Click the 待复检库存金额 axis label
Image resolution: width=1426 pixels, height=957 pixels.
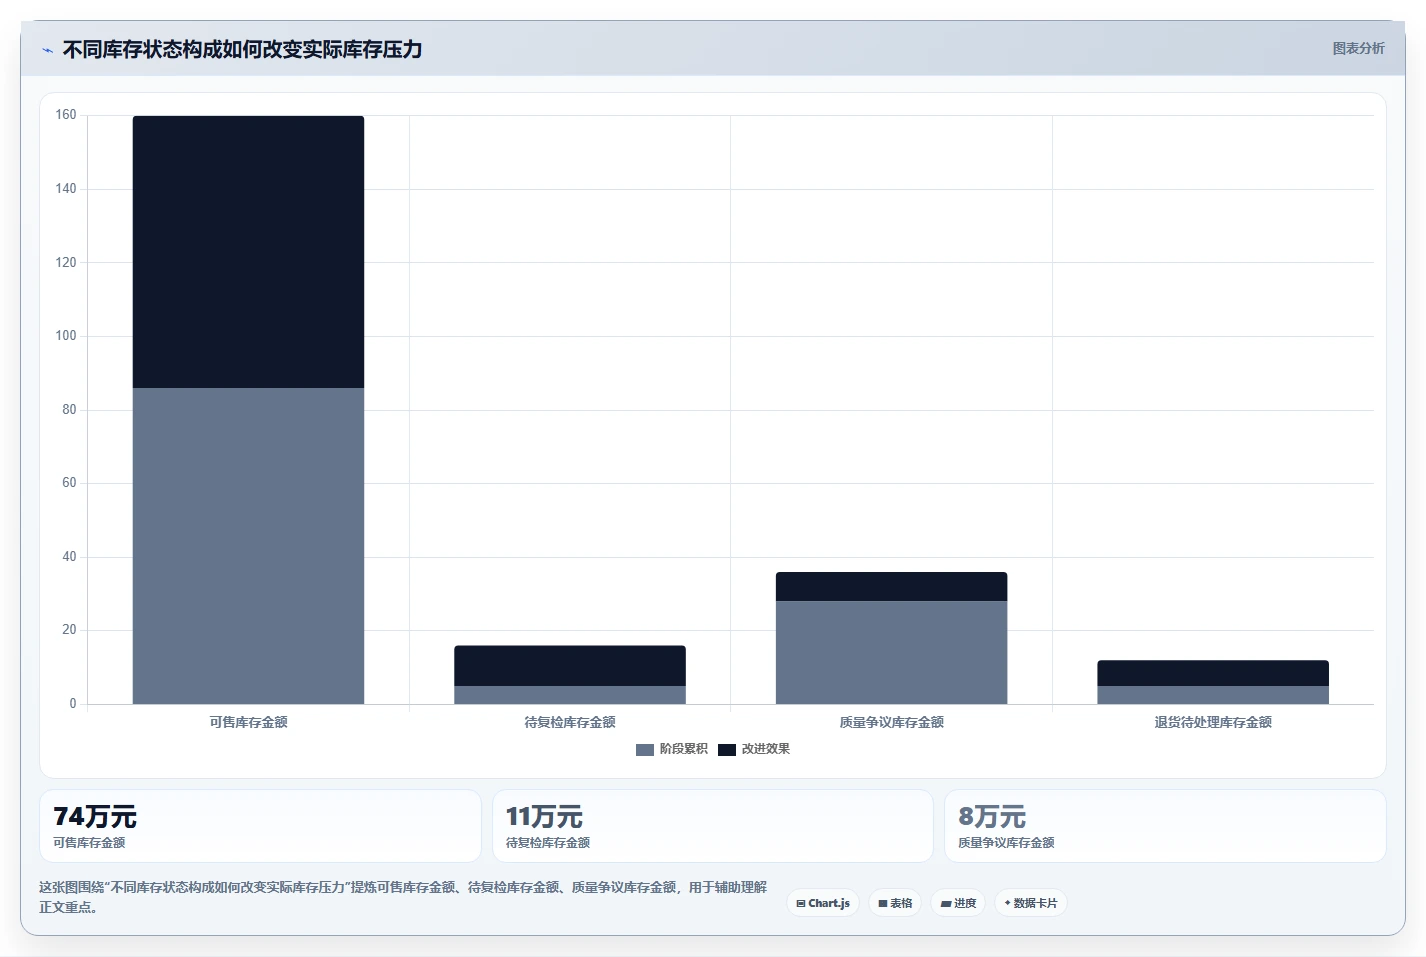(x=570, y=722)
